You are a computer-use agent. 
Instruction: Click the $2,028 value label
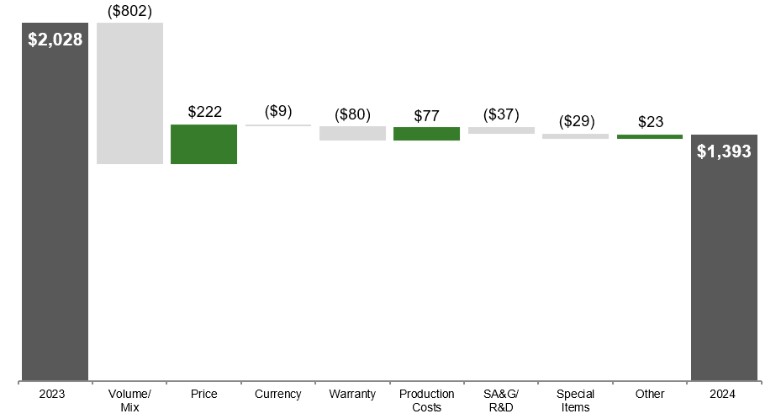(x=55, y=40)
